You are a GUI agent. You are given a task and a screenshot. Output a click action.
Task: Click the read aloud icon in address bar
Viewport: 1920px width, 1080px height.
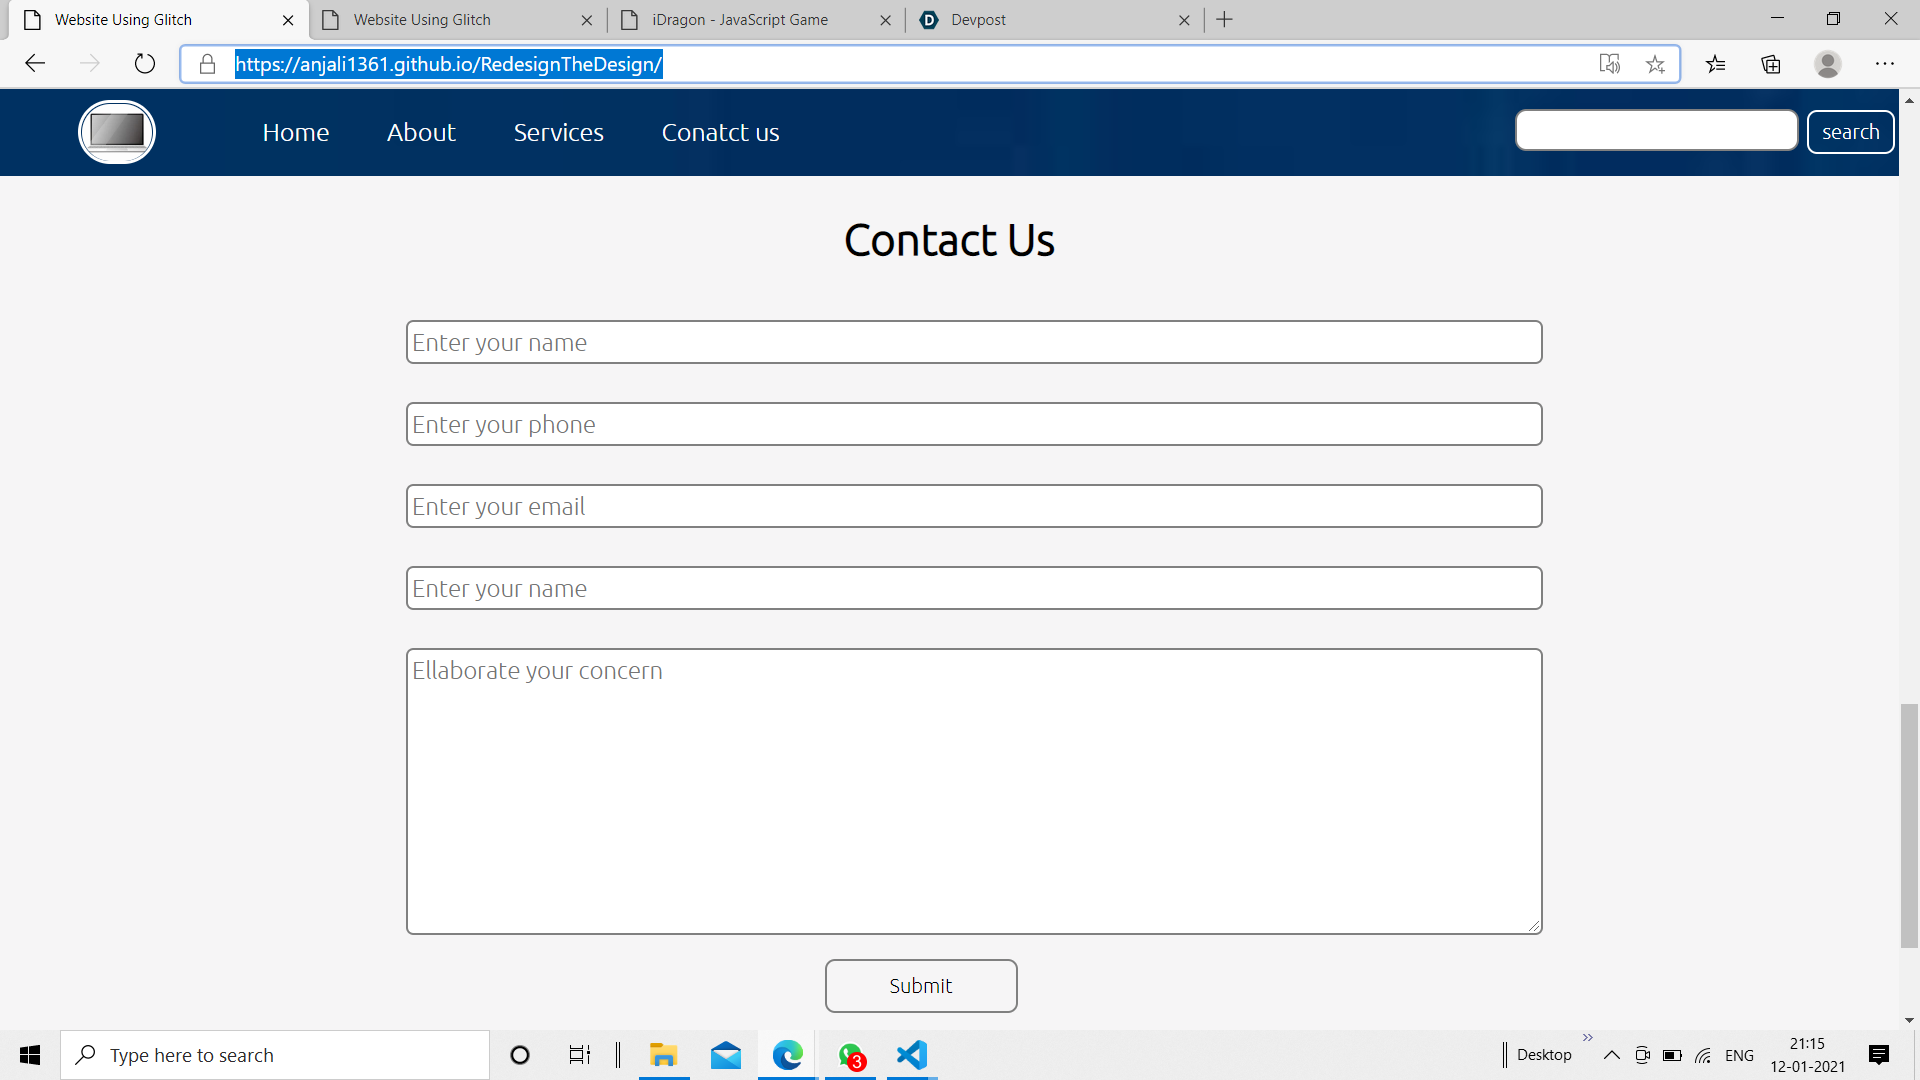click(x=1609, y=64)
